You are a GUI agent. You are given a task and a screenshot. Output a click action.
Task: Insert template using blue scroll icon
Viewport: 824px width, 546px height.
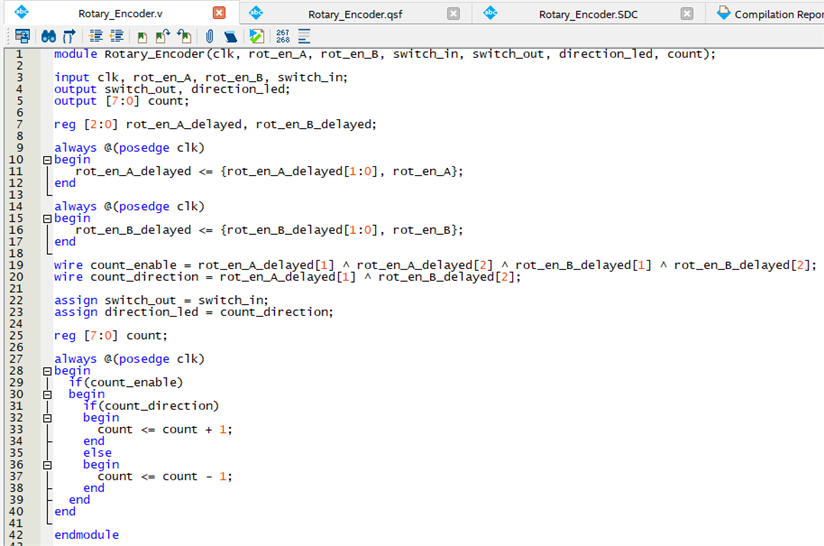[x=230, y=36]
